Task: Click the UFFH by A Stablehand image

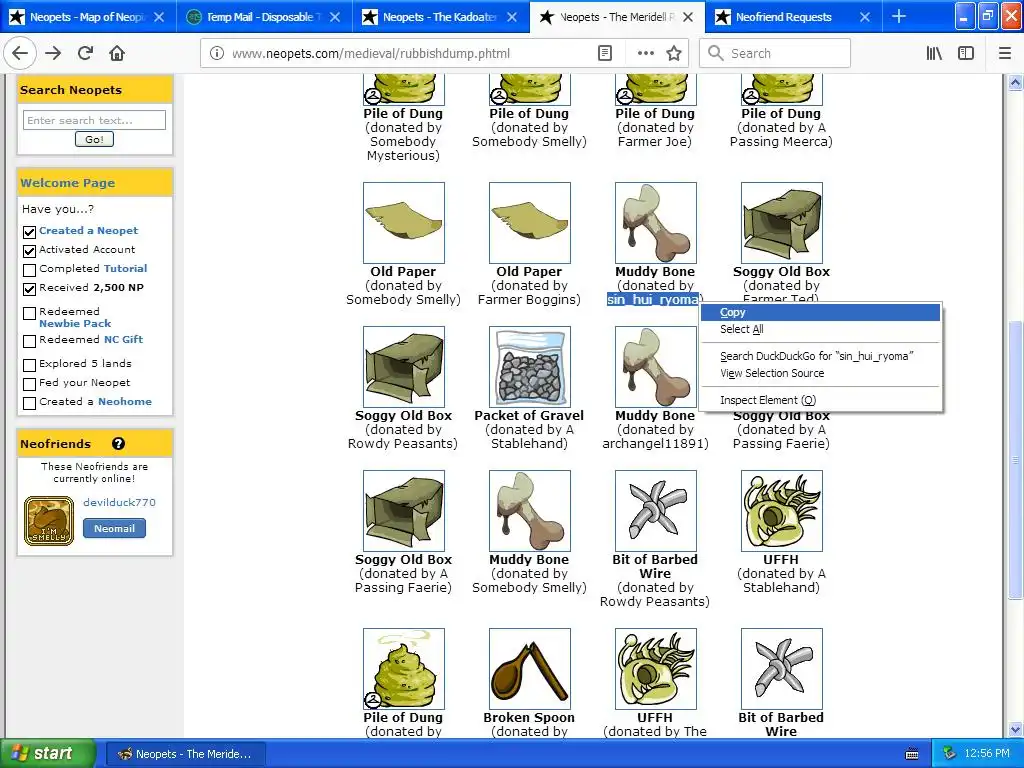Action: pos(782,511)
